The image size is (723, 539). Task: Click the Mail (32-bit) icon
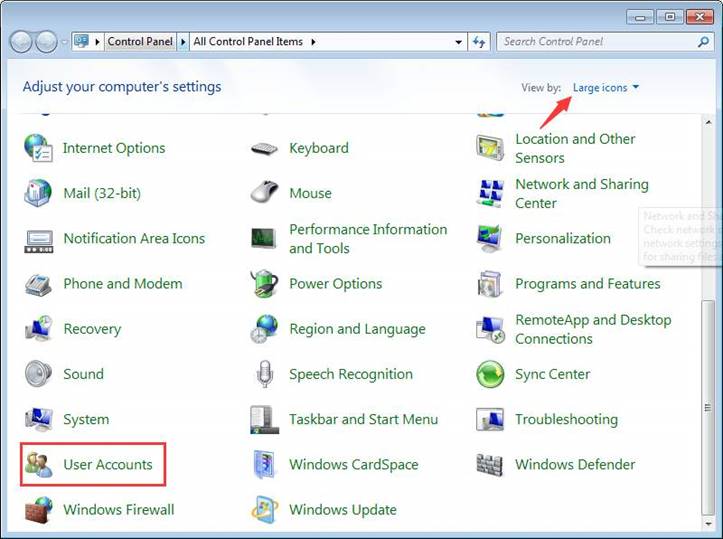click(x=38, y=193)
